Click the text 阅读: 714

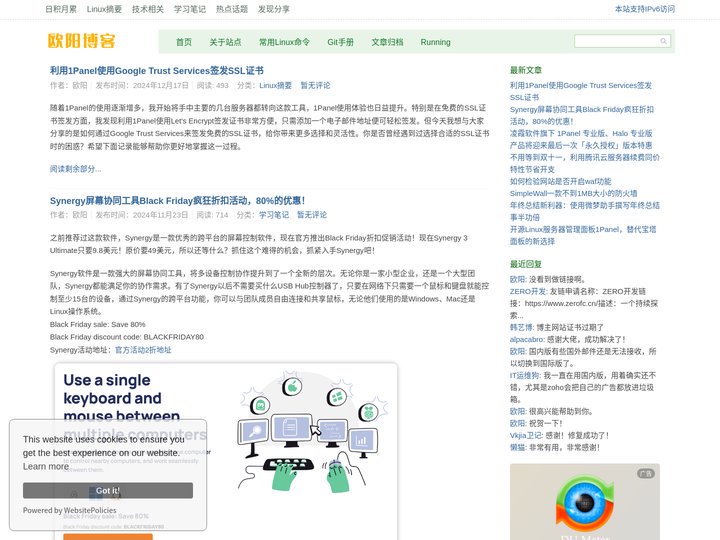click(212, 215)
